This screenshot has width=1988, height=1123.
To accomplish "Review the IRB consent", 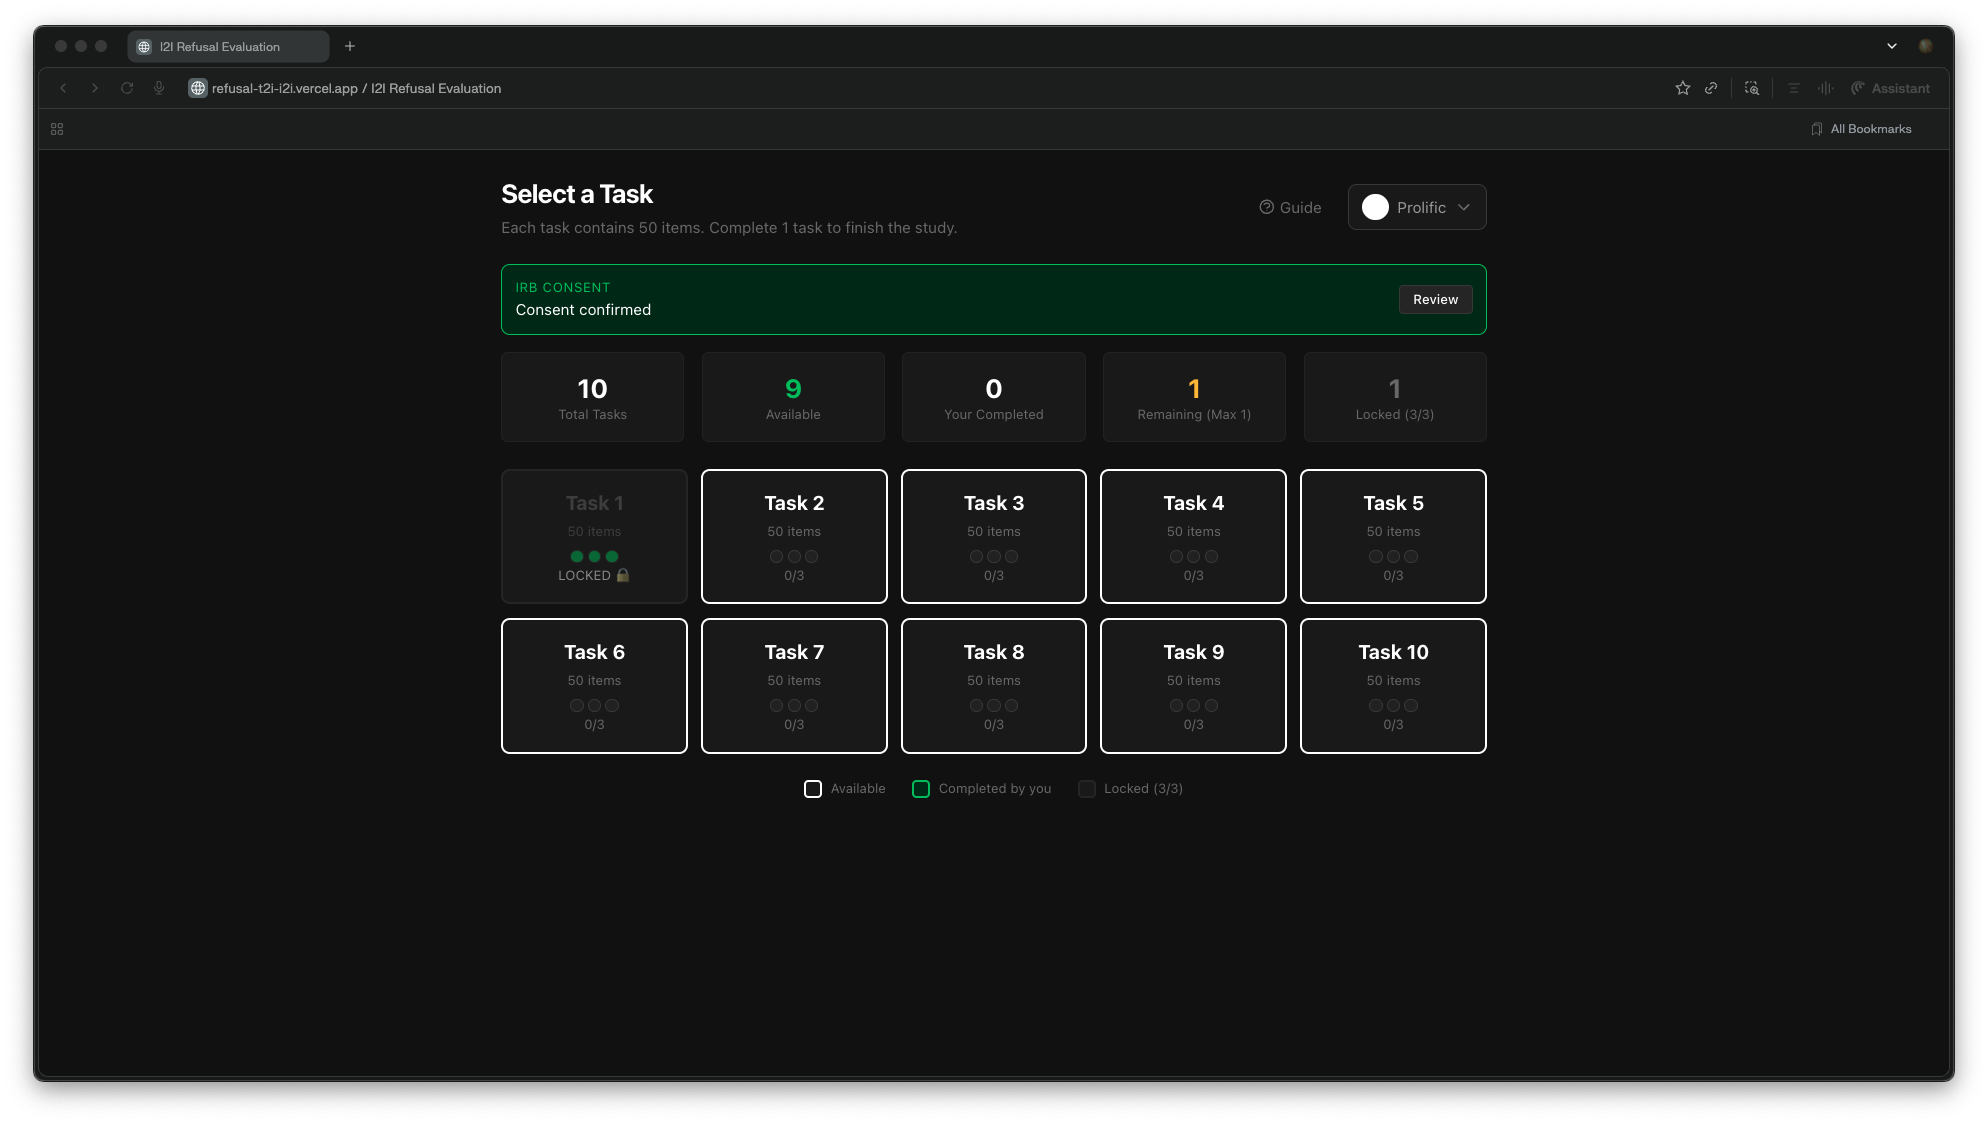I will click(1435, 299).
